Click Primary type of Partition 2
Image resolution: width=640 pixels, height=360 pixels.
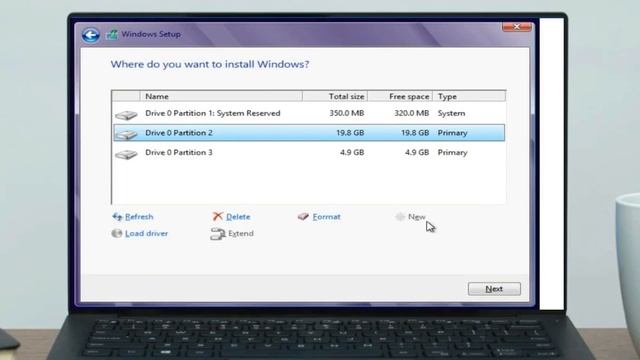tap(453, 133)
